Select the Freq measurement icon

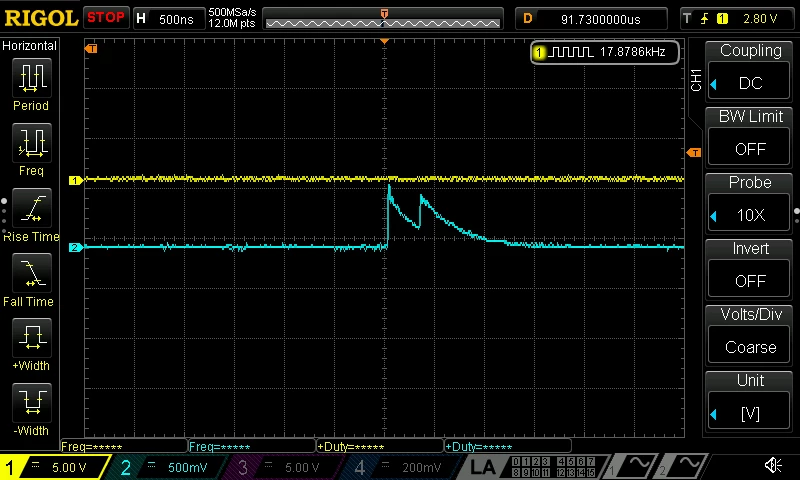click(x=32, y=142)
